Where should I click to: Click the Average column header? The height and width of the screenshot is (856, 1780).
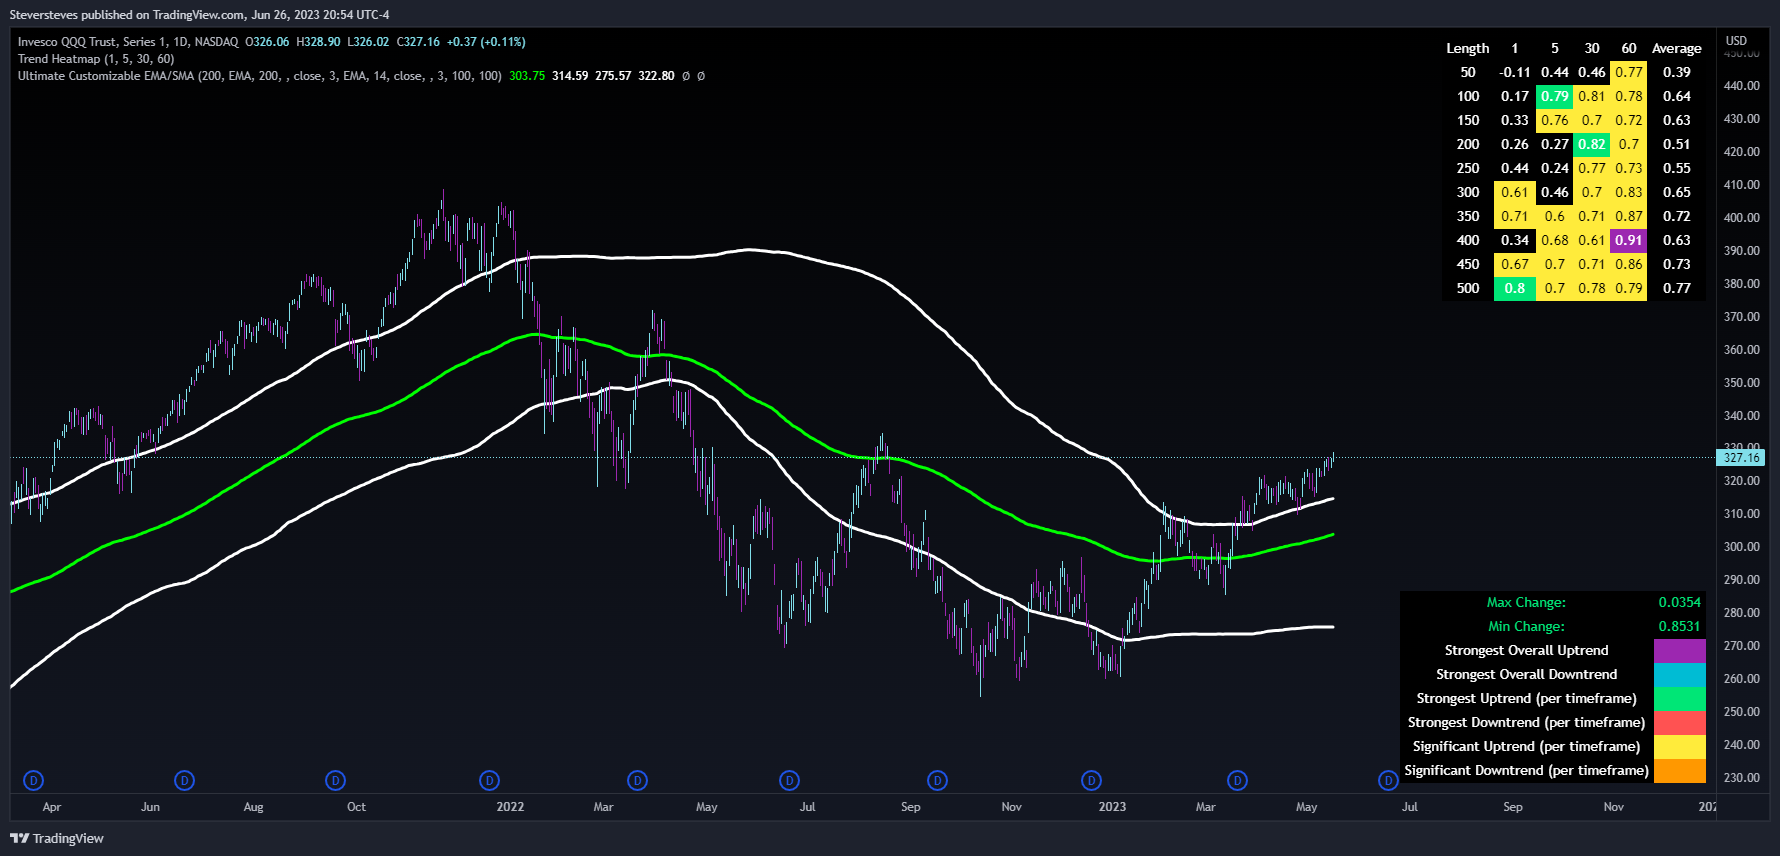[x=1677, y=48]
